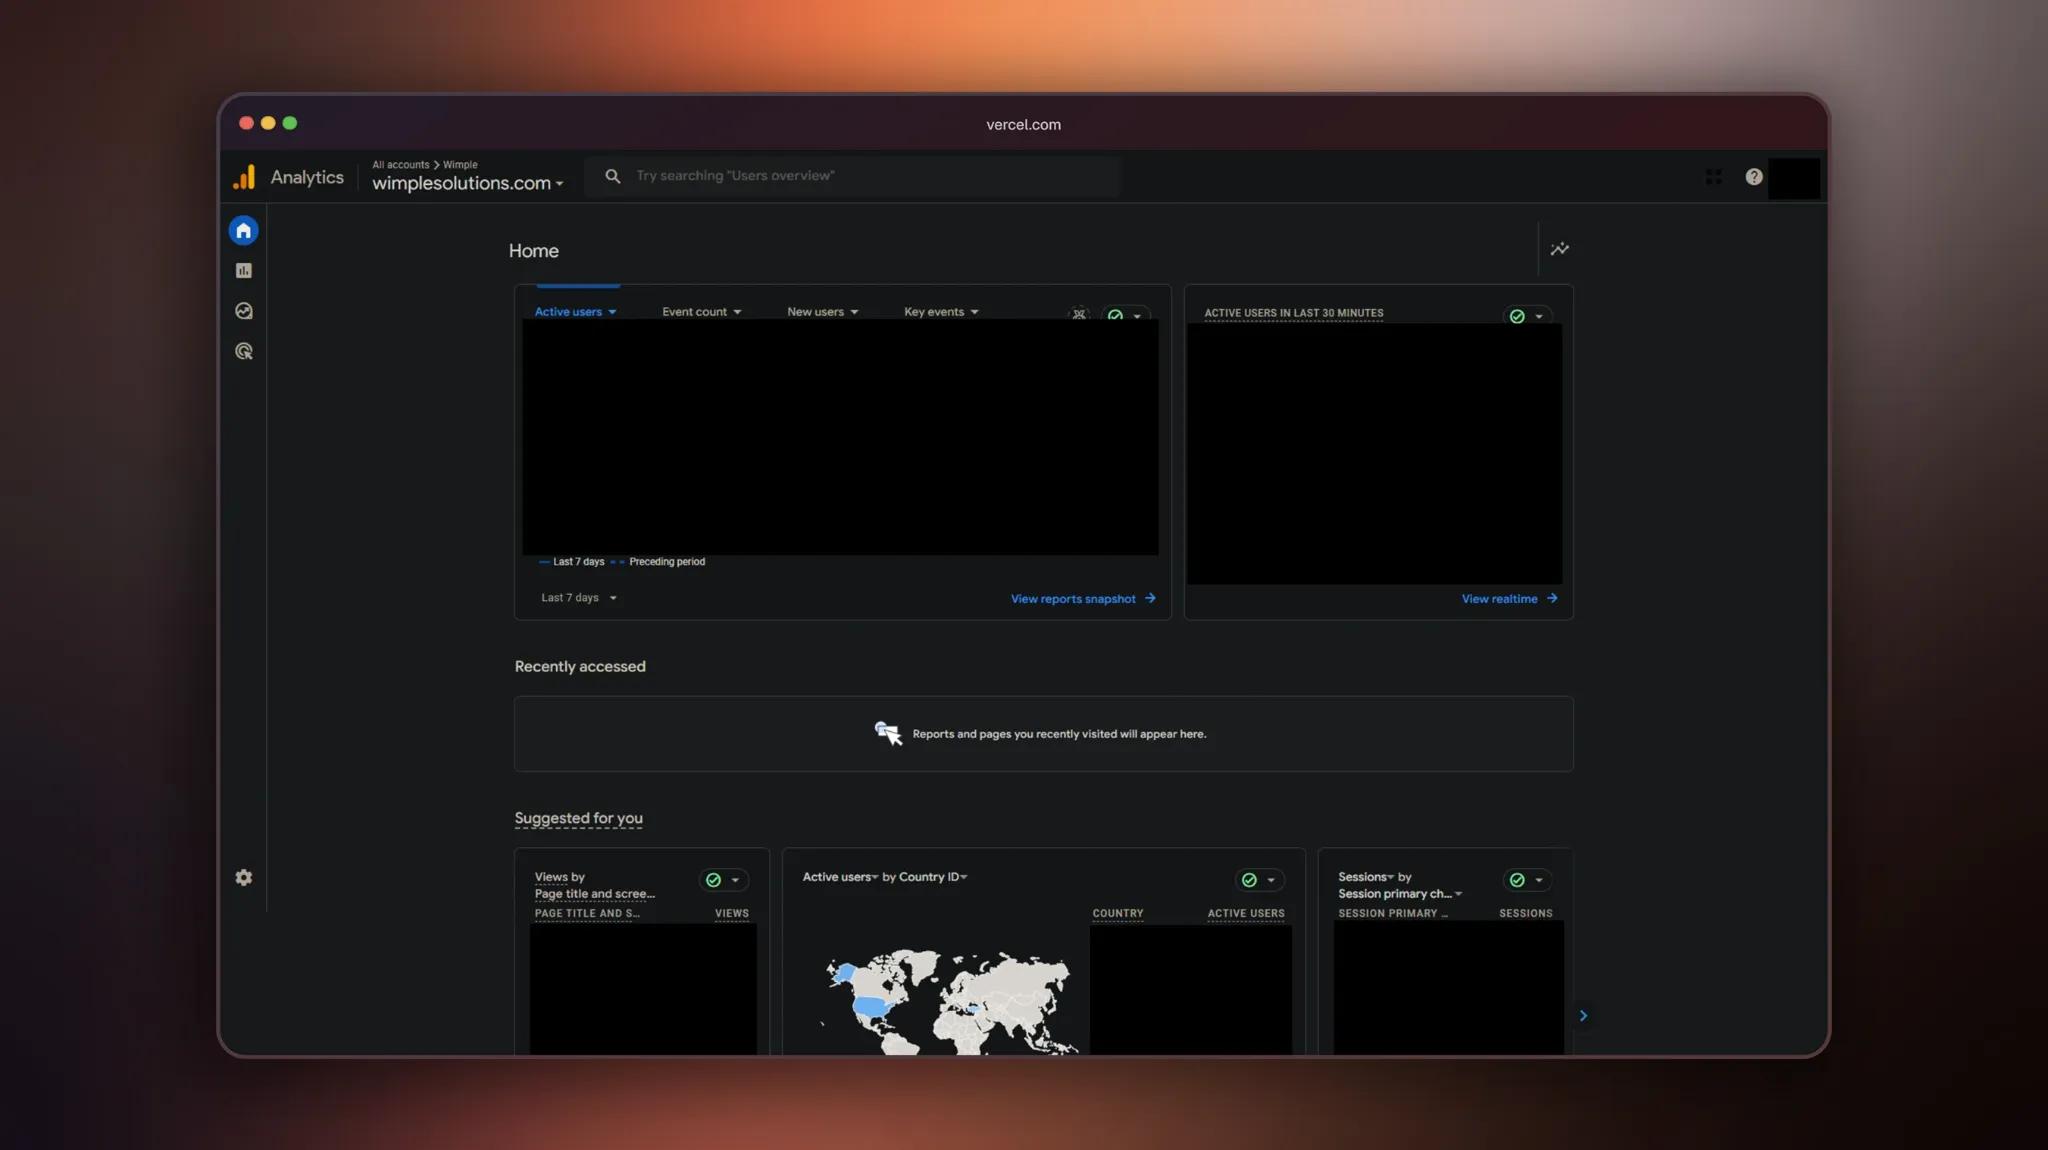2048x1150 pixels.
Task: Click the SESSIONS column header
Action: point(1525,914)
